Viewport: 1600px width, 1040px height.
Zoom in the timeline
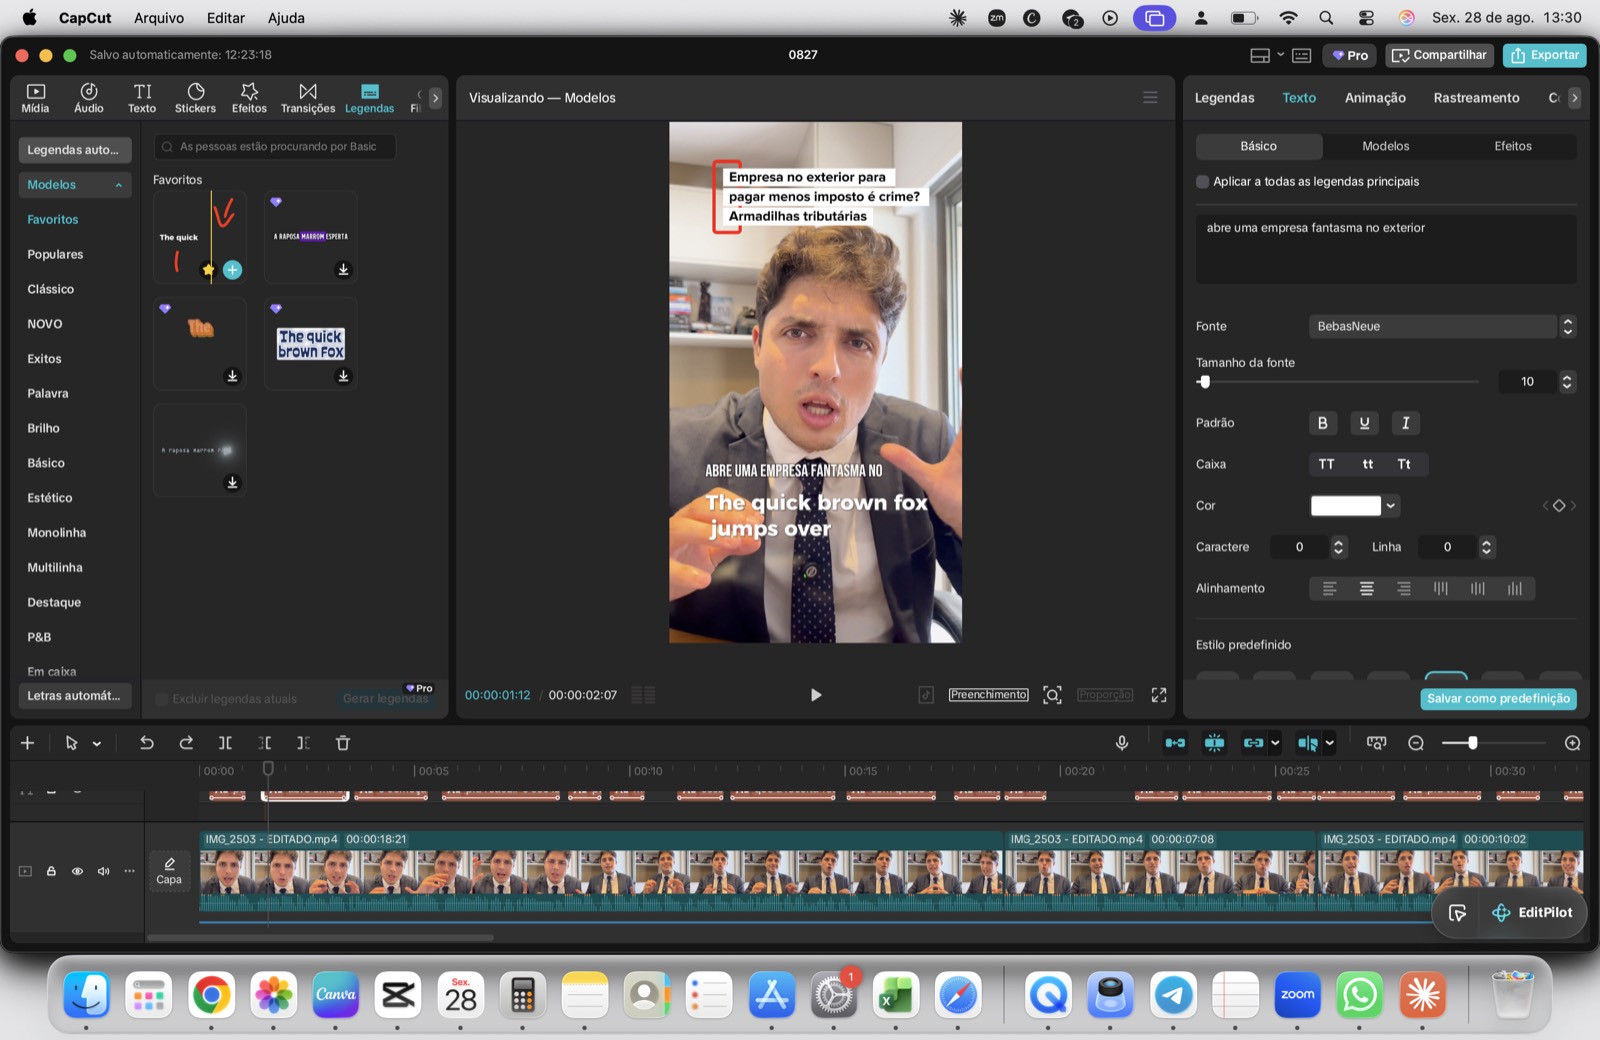tap(1573, 743)
